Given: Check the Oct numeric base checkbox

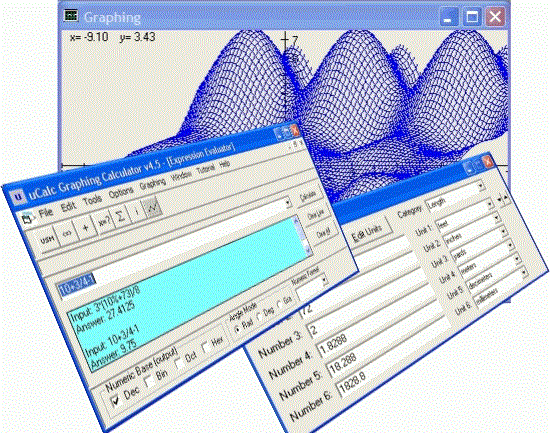Looking at the screenshot, I should (179, 363).
